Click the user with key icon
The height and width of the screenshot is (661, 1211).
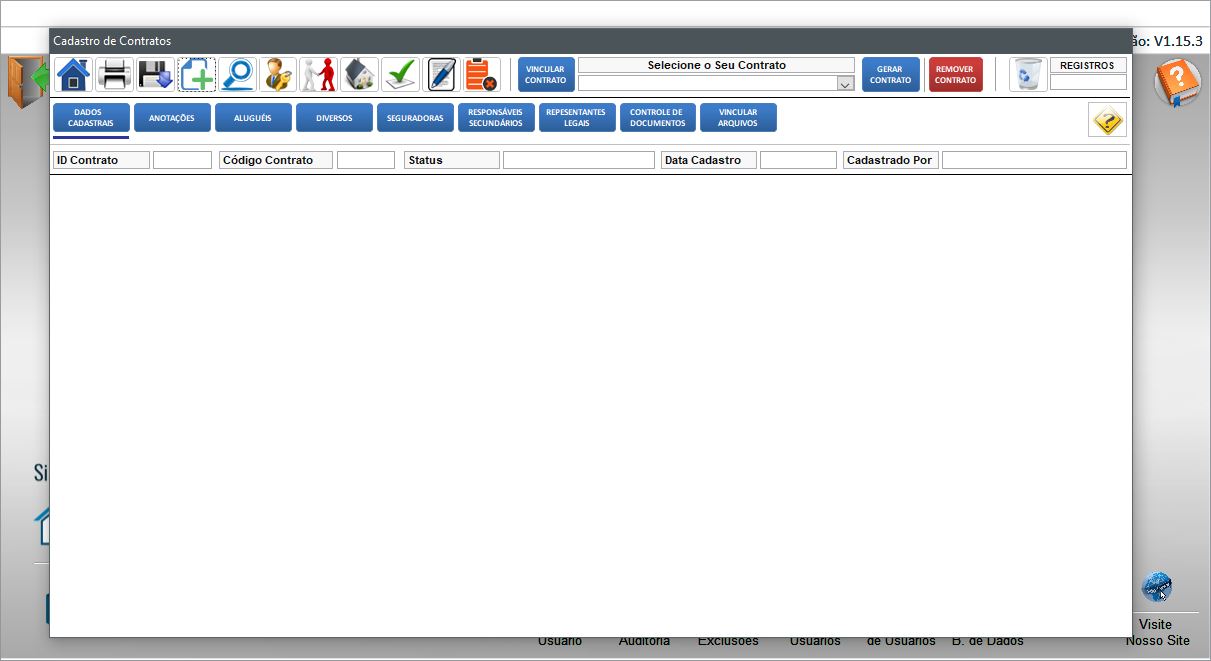278,75
